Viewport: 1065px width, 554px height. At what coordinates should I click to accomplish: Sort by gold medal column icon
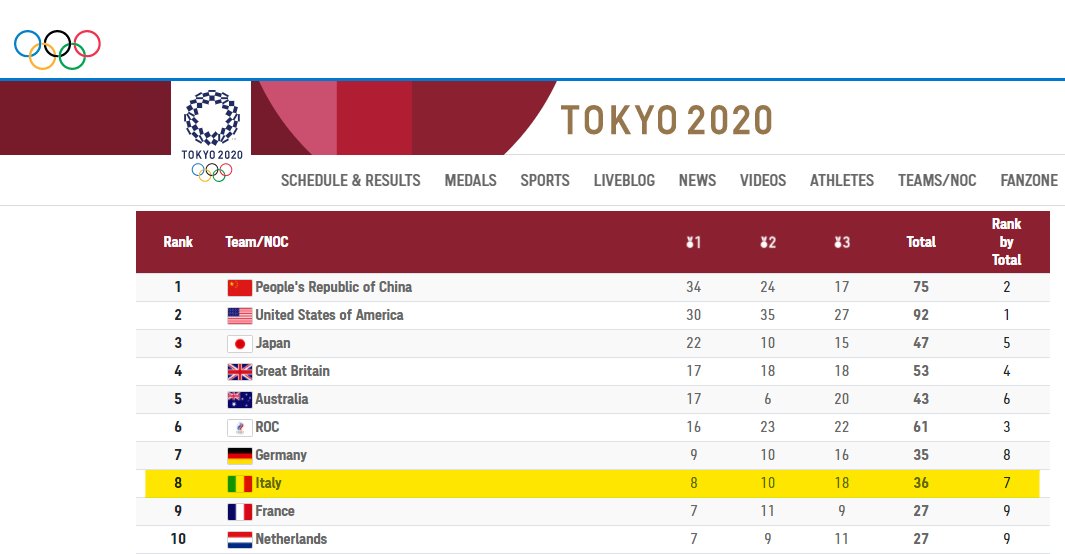pyautogui.click(x=693, y=242)
